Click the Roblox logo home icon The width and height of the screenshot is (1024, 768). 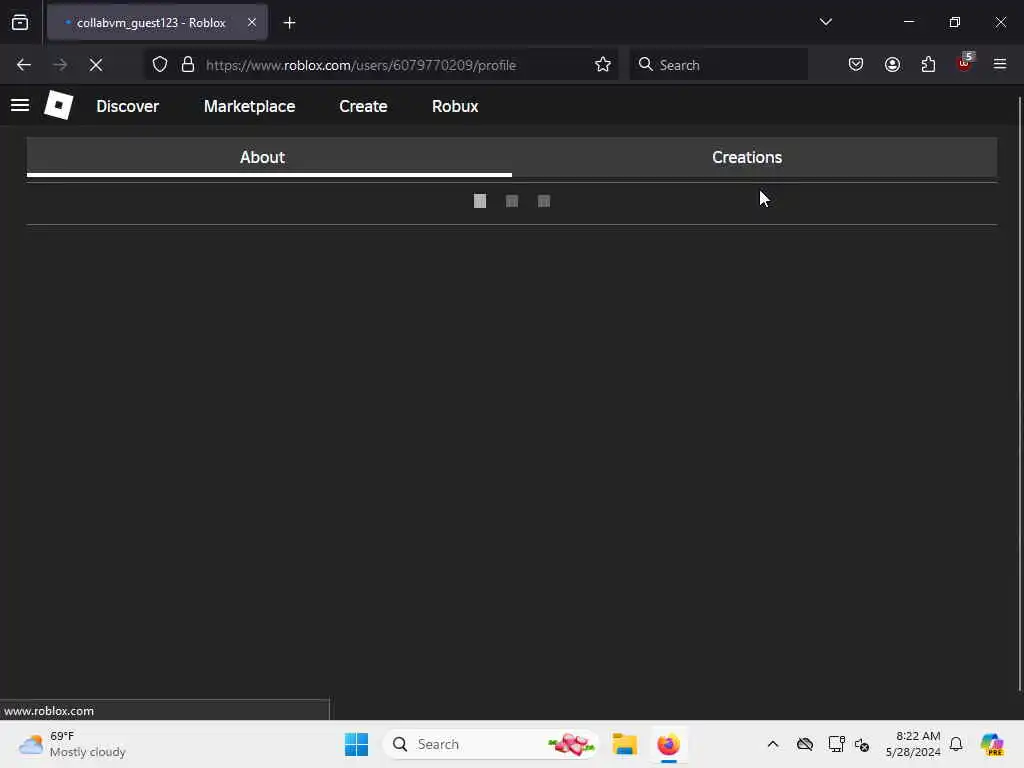[x=58, y=105]
